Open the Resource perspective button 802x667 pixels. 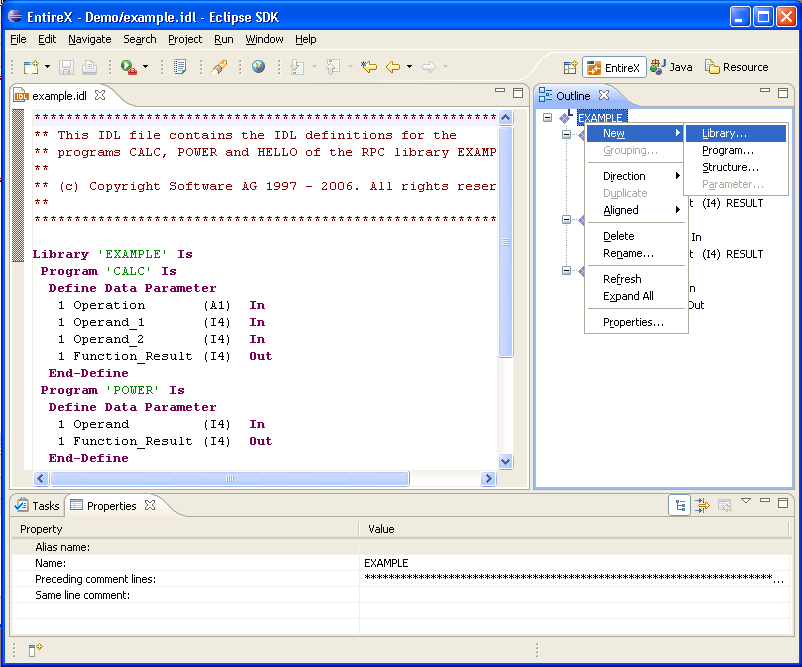pos(737,67)
